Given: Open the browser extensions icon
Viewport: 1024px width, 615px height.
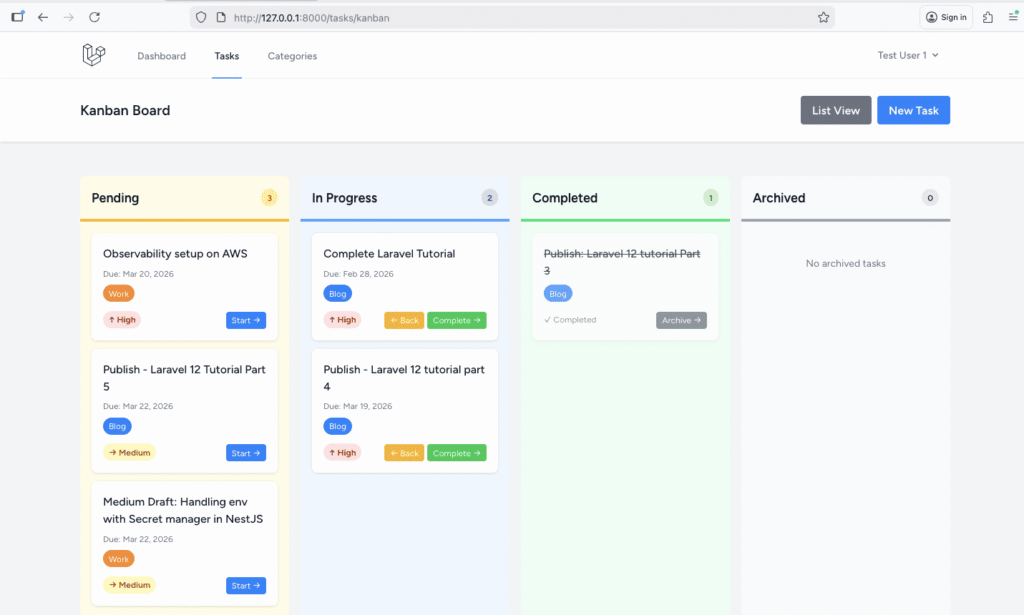Looking at the screenshot, I should coord(988,17).
